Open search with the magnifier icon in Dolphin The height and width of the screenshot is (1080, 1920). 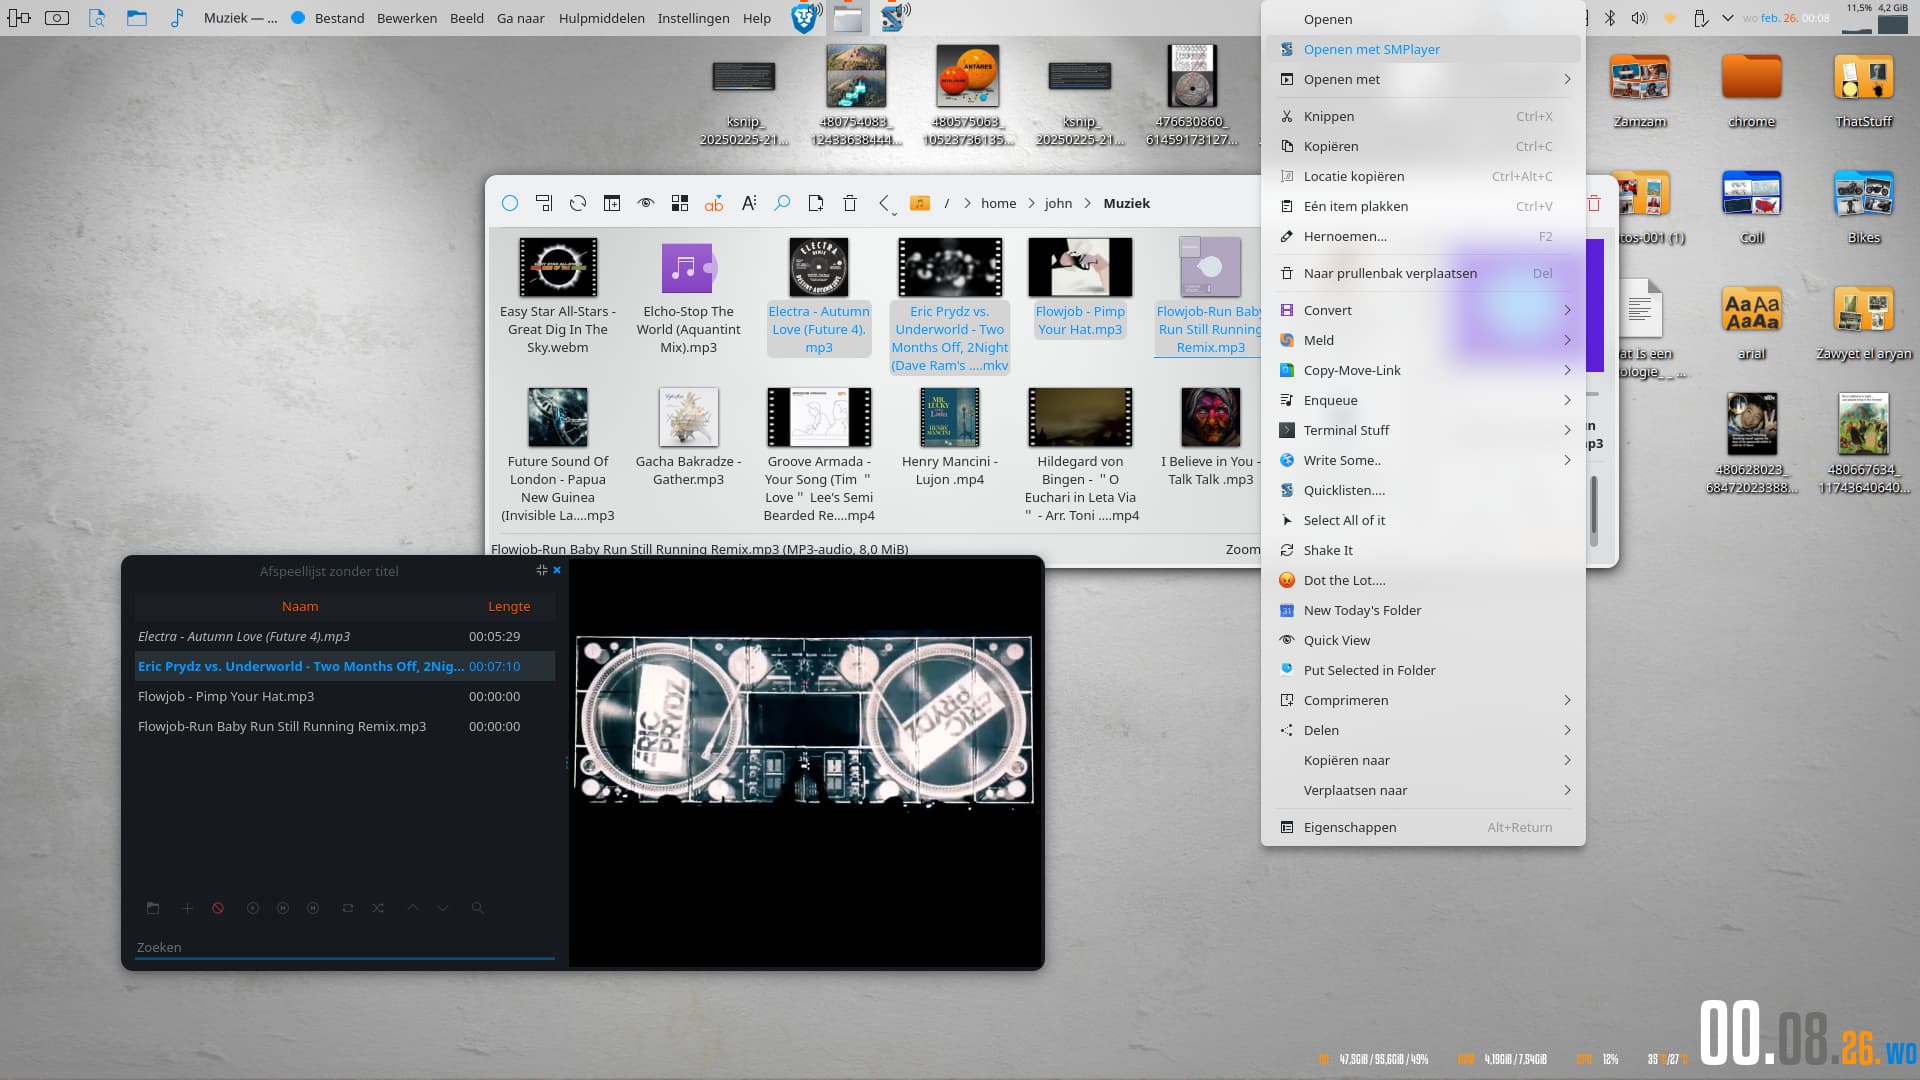coord(782,203)
